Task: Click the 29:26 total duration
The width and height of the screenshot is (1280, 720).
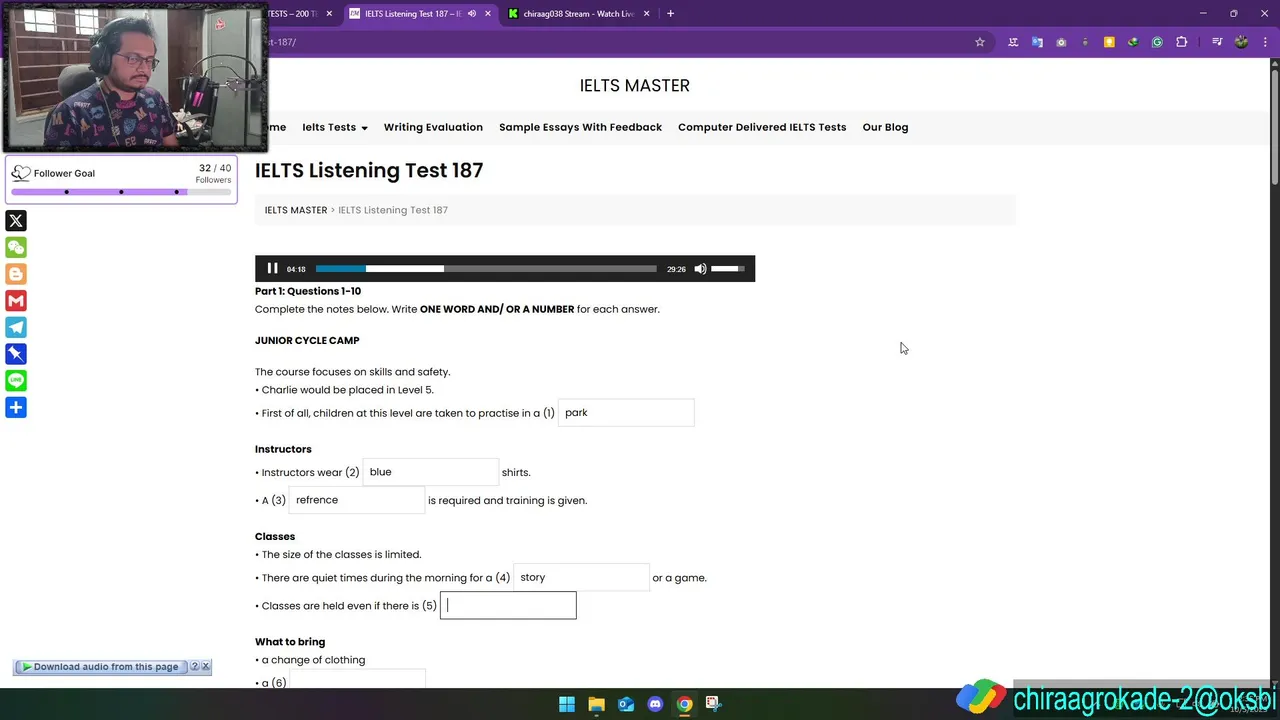Action: 676,269
